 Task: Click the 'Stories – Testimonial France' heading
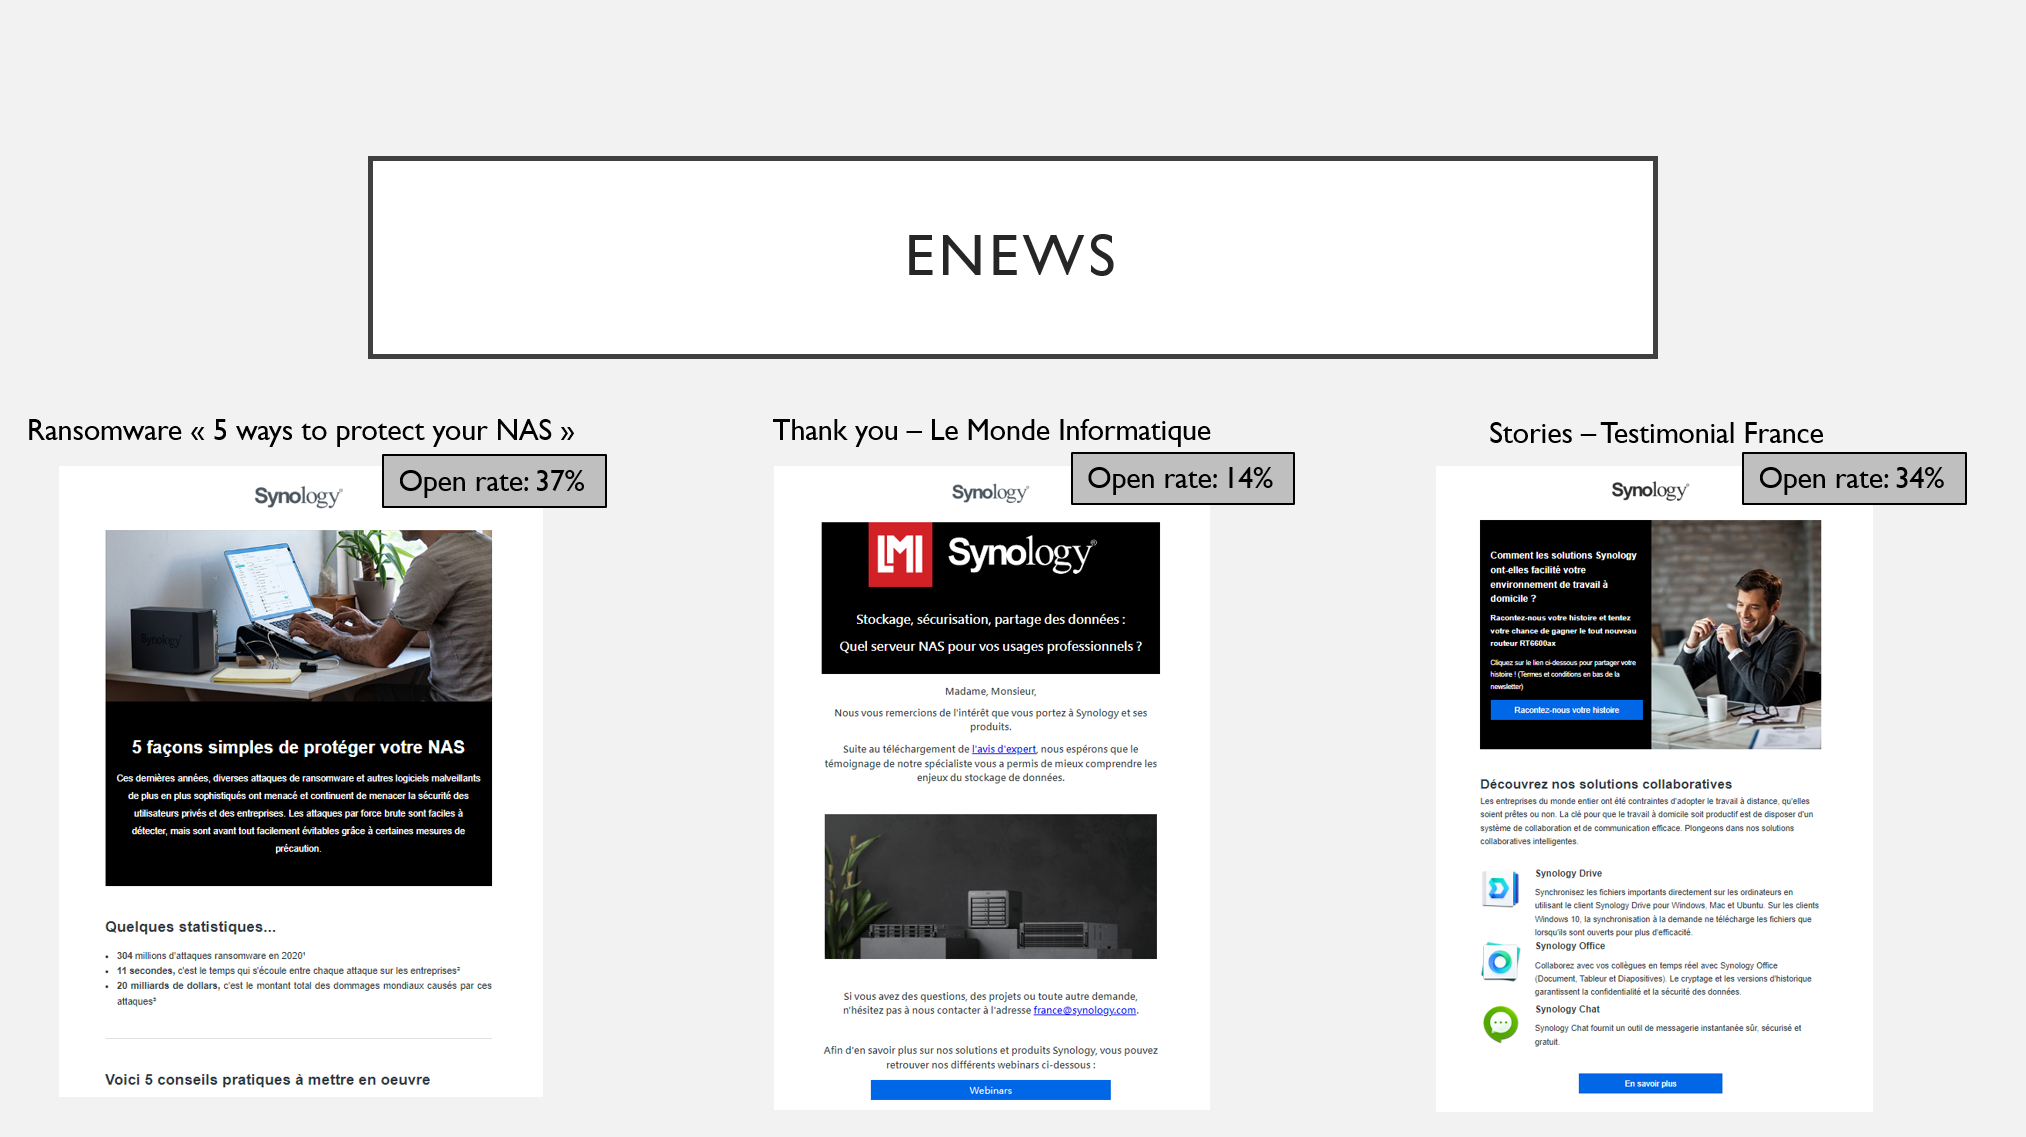tap(1655, 433)
